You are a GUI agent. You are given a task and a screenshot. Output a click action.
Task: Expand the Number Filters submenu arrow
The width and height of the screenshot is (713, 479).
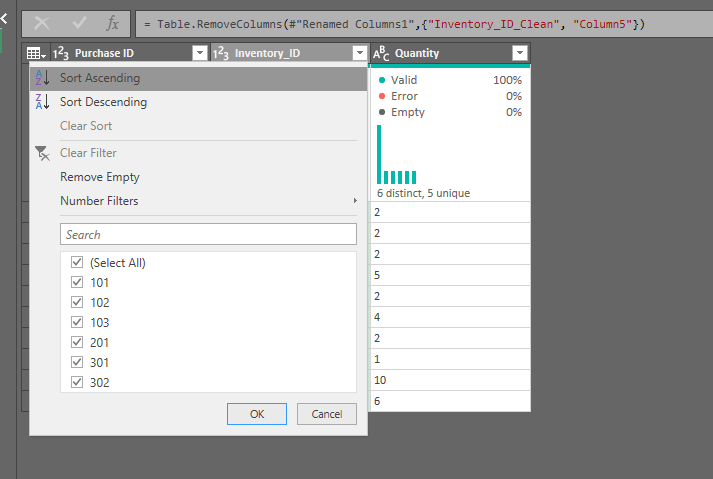355,201
